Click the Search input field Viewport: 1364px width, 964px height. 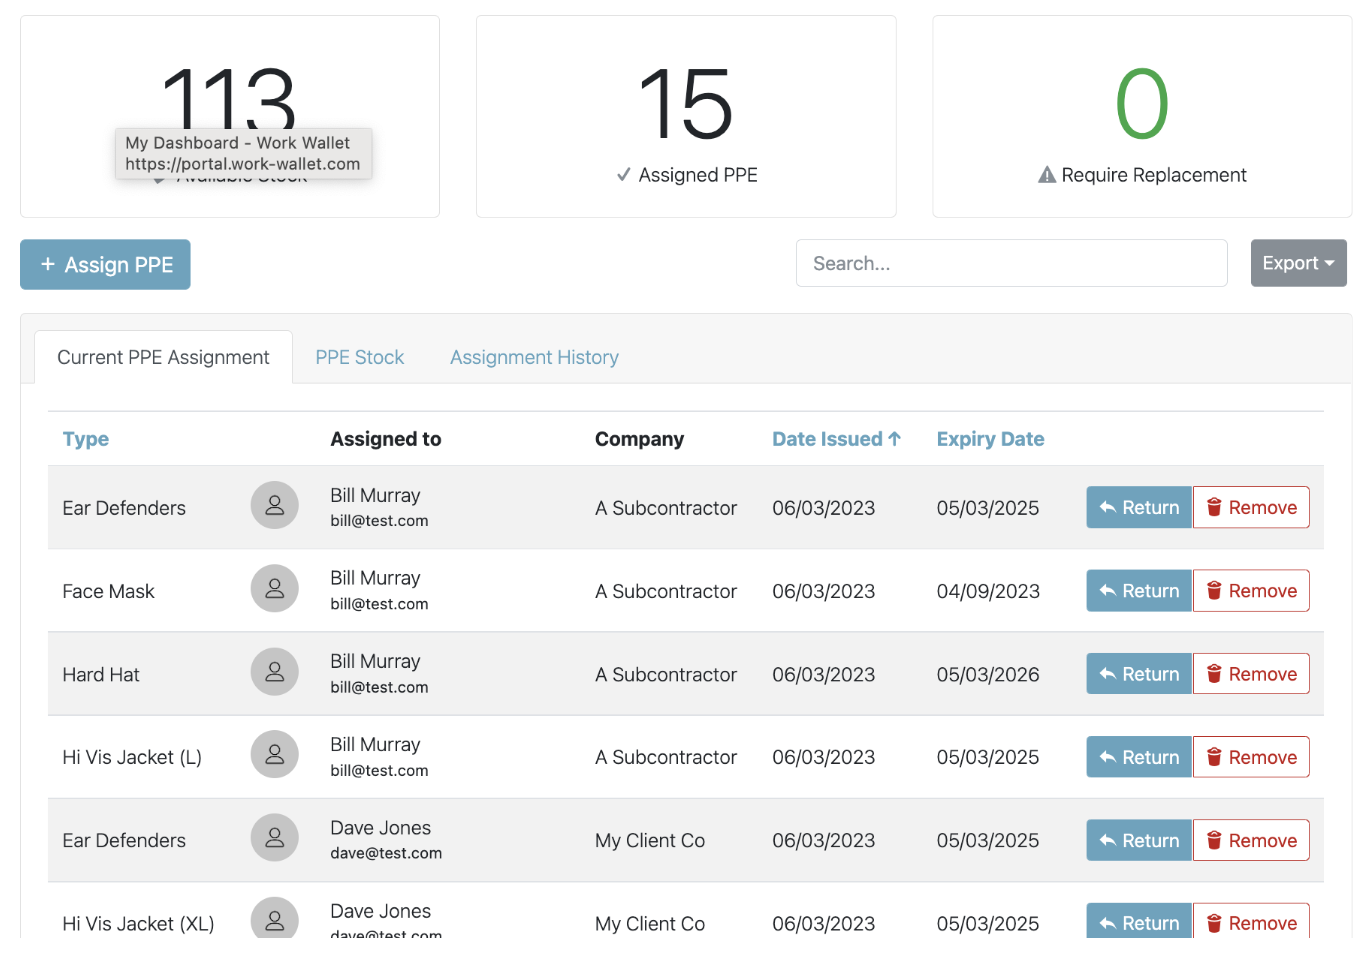click(1010, 263)
